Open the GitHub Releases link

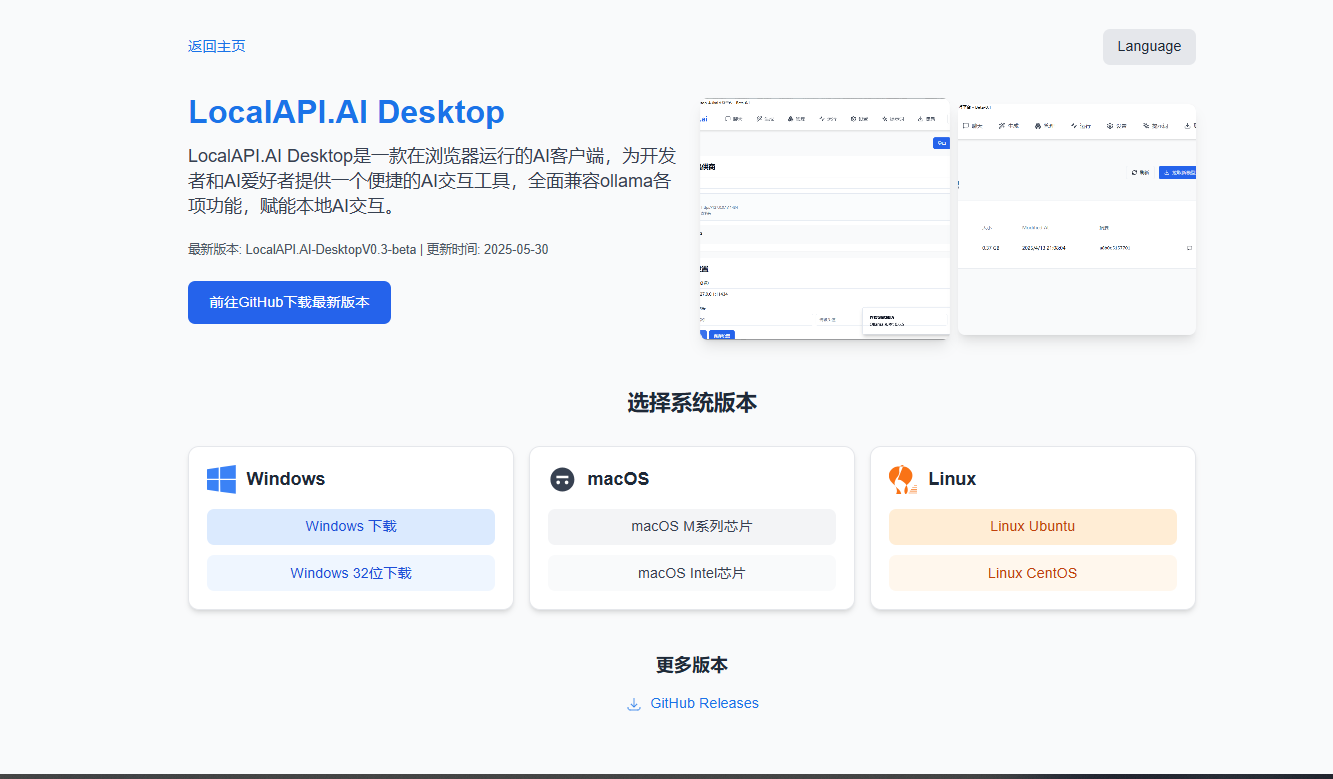click(704, 704)
